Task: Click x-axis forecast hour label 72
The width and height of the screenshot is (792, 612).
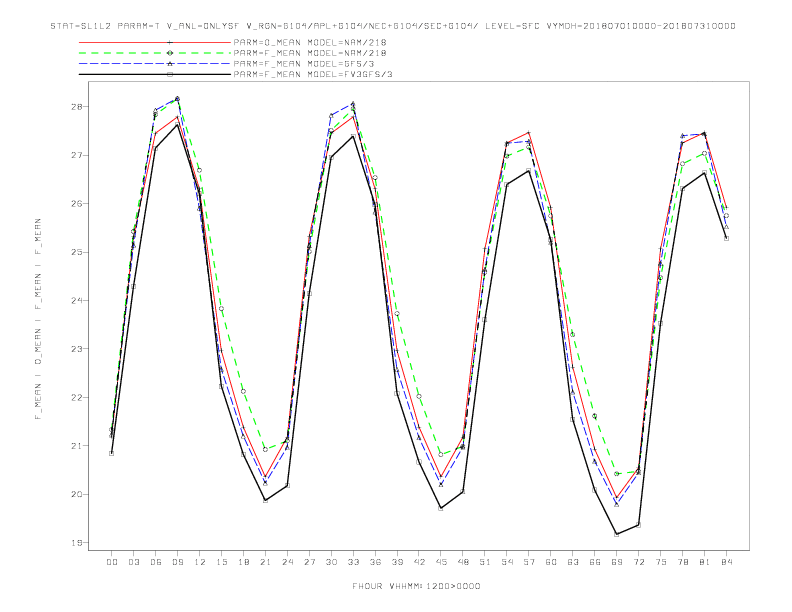Action: coord(639,562)
